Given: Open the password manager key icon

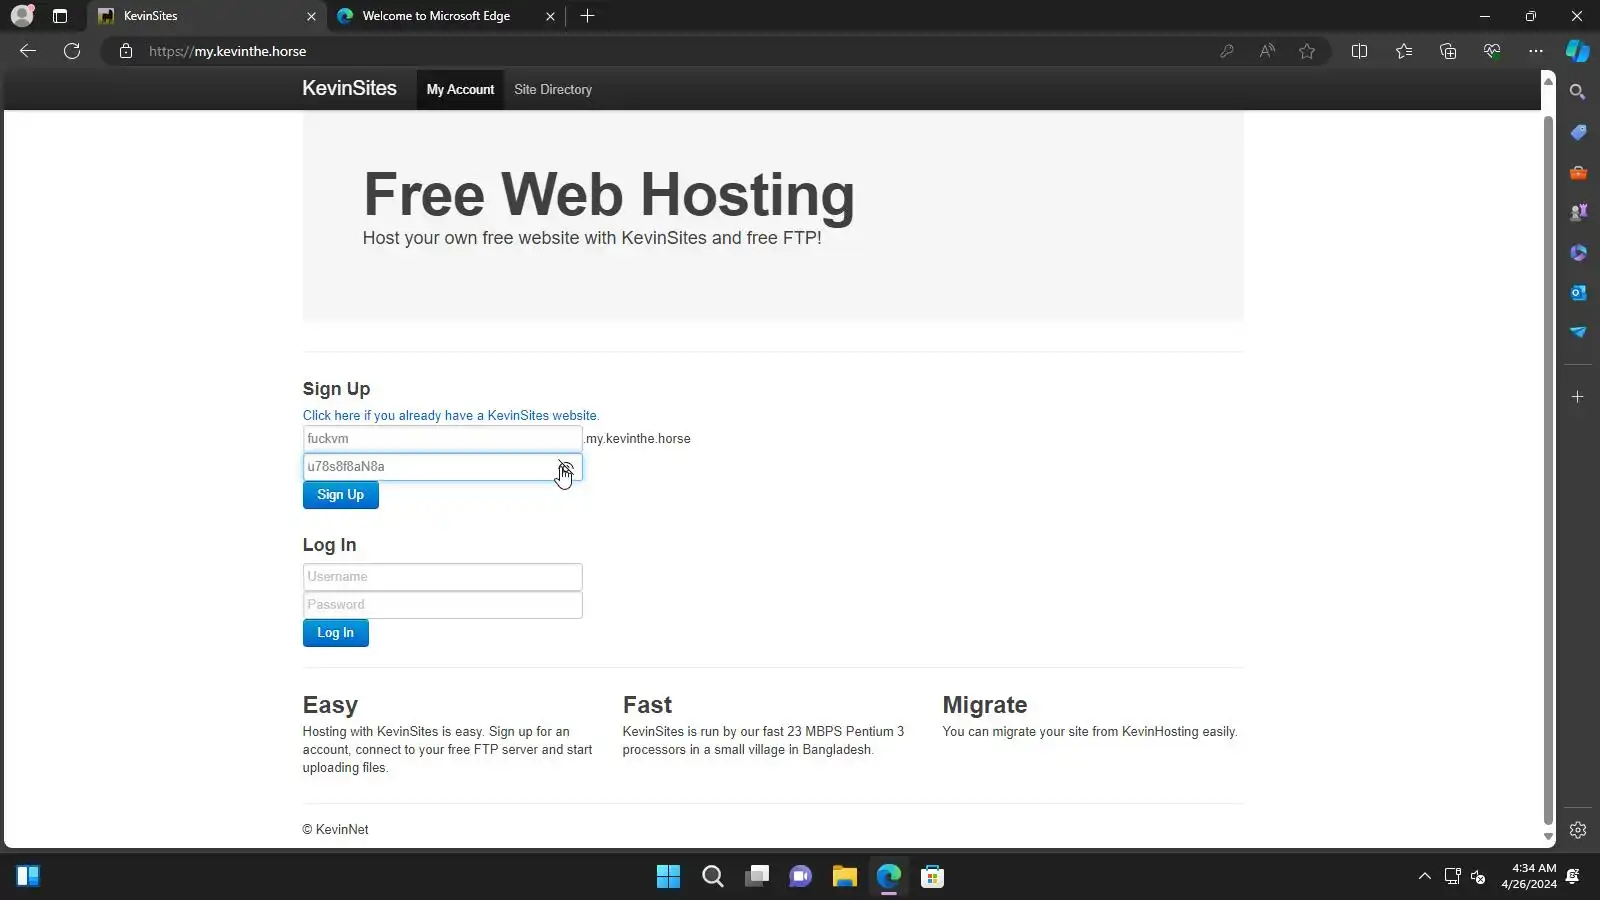Looking at the screenshot, I should (1227, 51).
